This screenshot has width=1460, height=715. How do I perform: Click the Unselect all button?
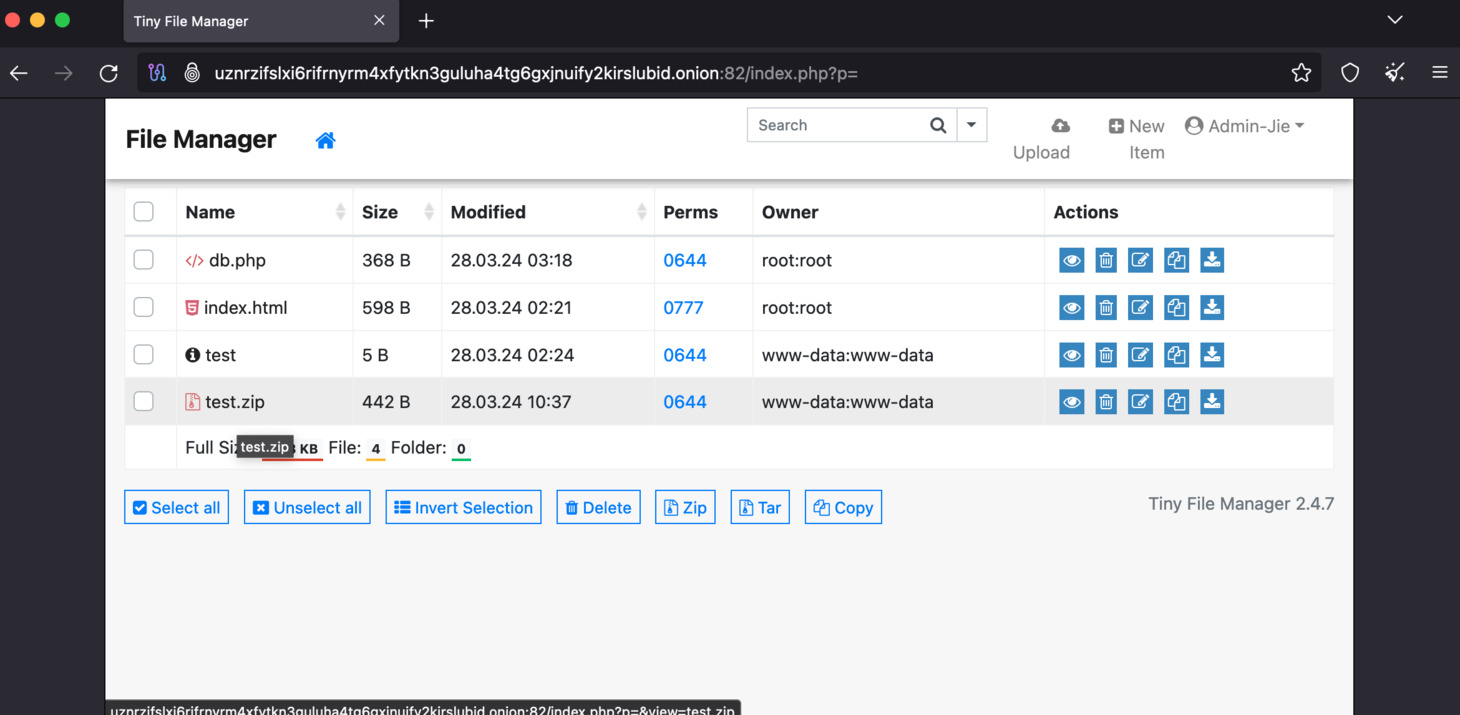pyautogui.click(x=308, y=507)
